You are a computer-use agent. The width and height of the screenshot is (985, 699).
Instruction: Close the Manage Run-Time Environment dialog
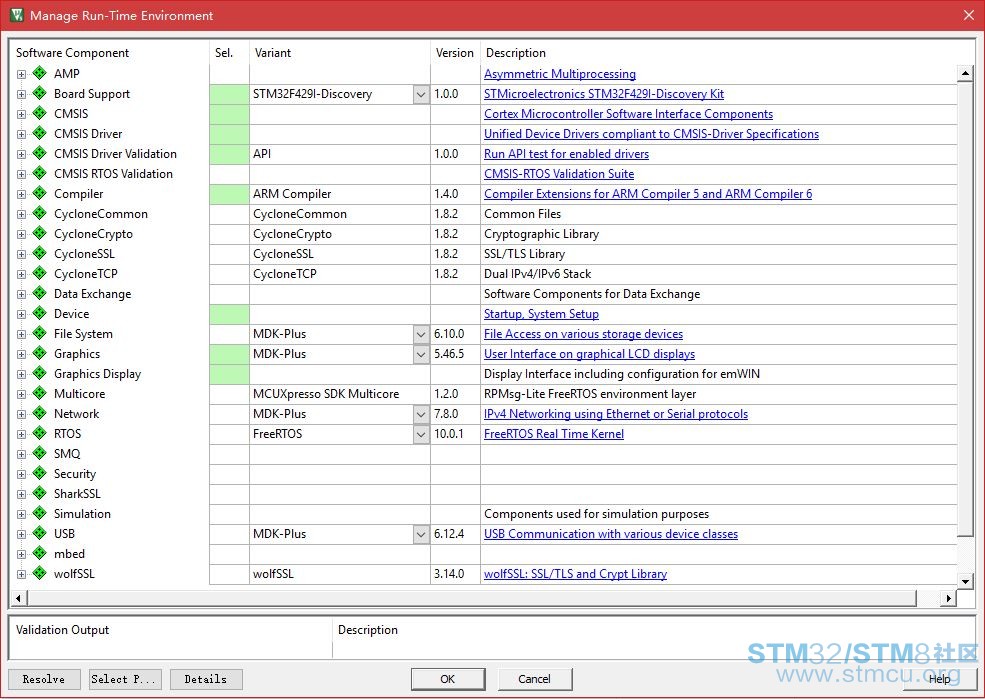(x=969, y=15)
